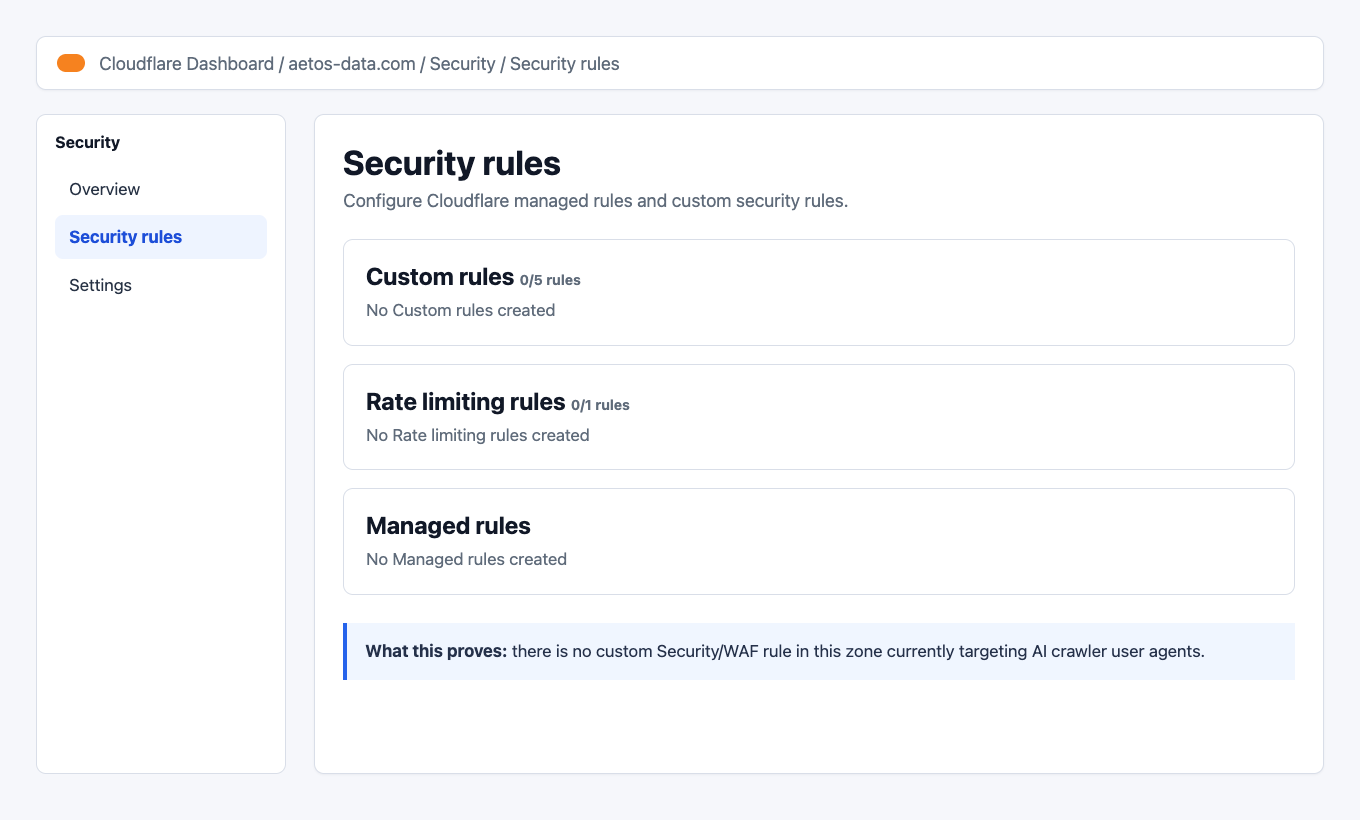Open Settings in the Security sidebar
This screenshot has width=1360, height=820.
(161, 285)
